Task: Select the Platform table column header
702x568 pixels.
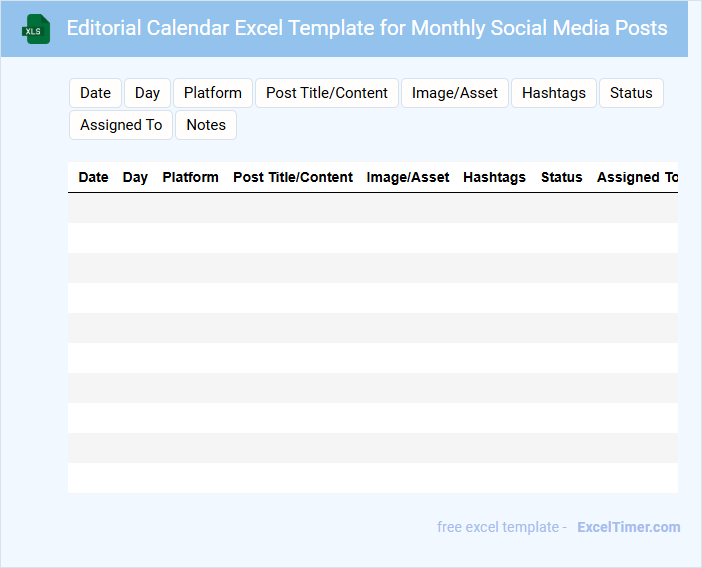Action: (190, 177)
